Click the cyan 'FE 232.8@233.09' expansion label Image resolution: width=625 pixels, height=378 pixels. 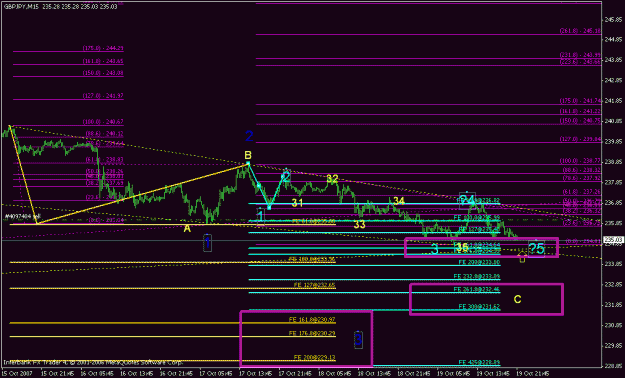(477, 276)
